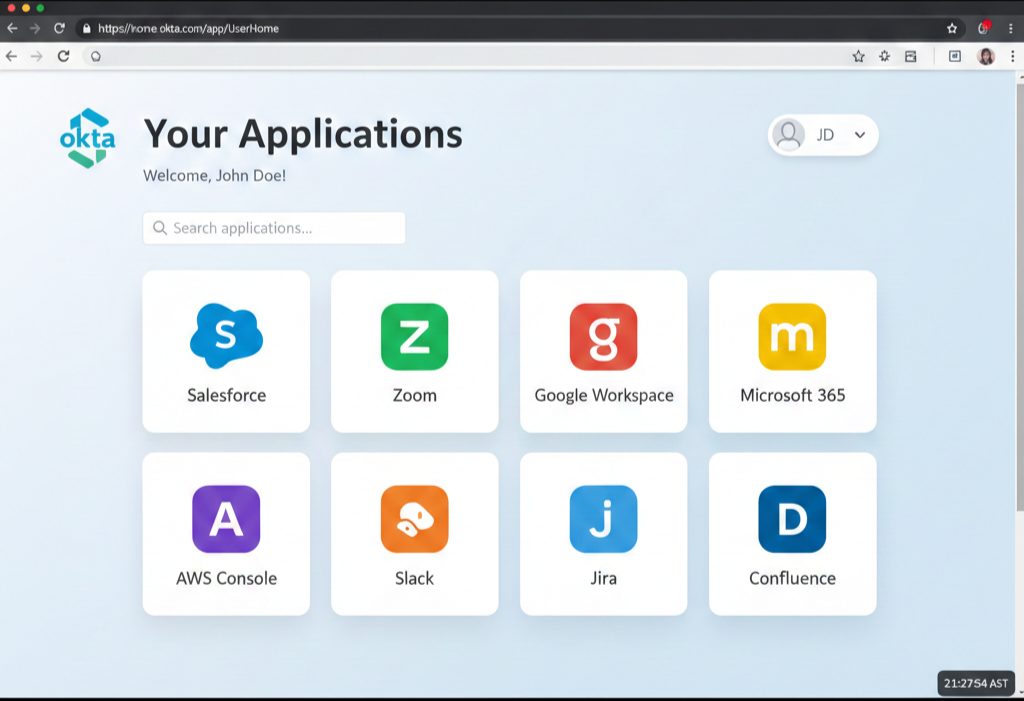Viewport: 1024px width, 701px height.
Task: Reload the page from the dark toolbar
Action: click(x=60, y=28)
